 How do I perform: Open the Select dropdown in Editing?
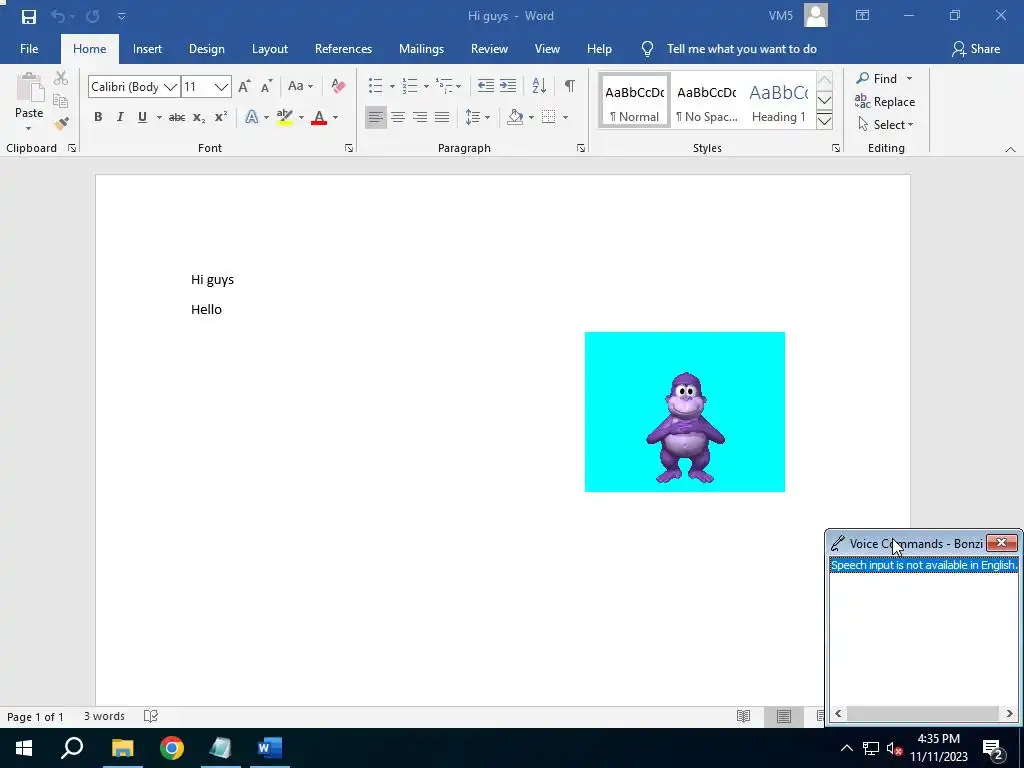point(886,125)
